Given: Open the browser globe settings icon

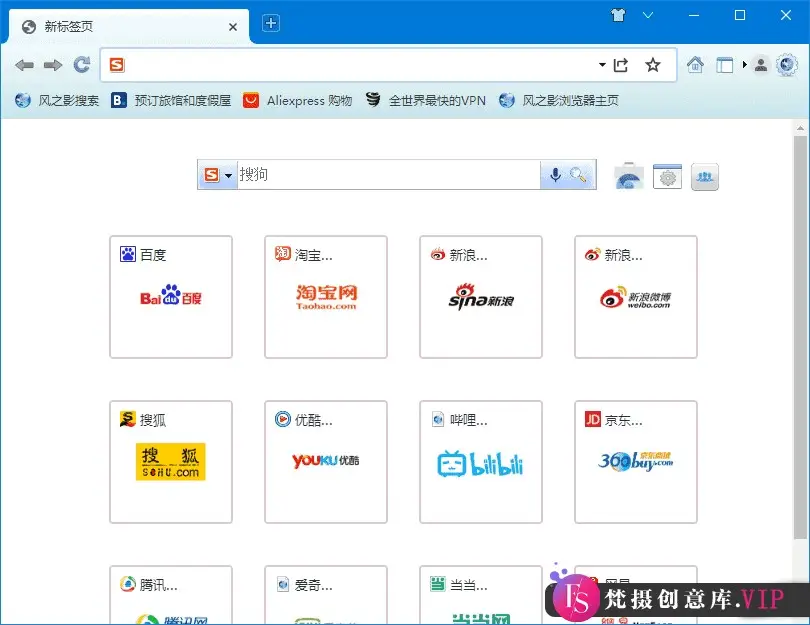Looking at the screenshot, I should tap(787, 65).
